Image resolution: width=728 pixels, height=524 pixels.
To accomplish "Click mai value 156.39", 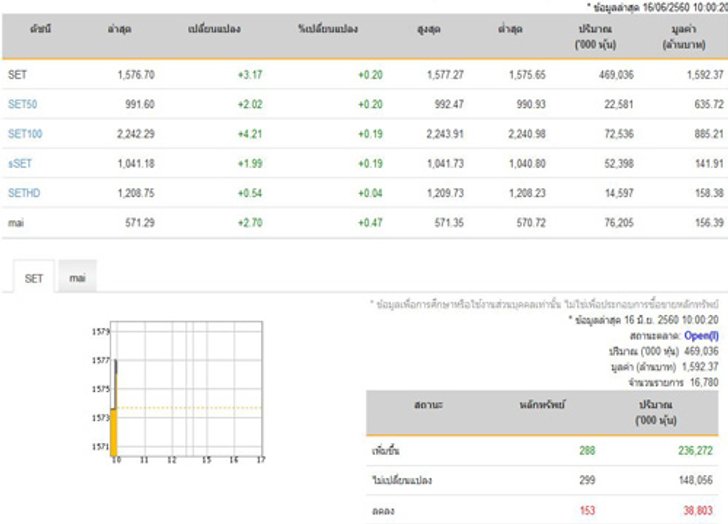I will click(709, 223).
